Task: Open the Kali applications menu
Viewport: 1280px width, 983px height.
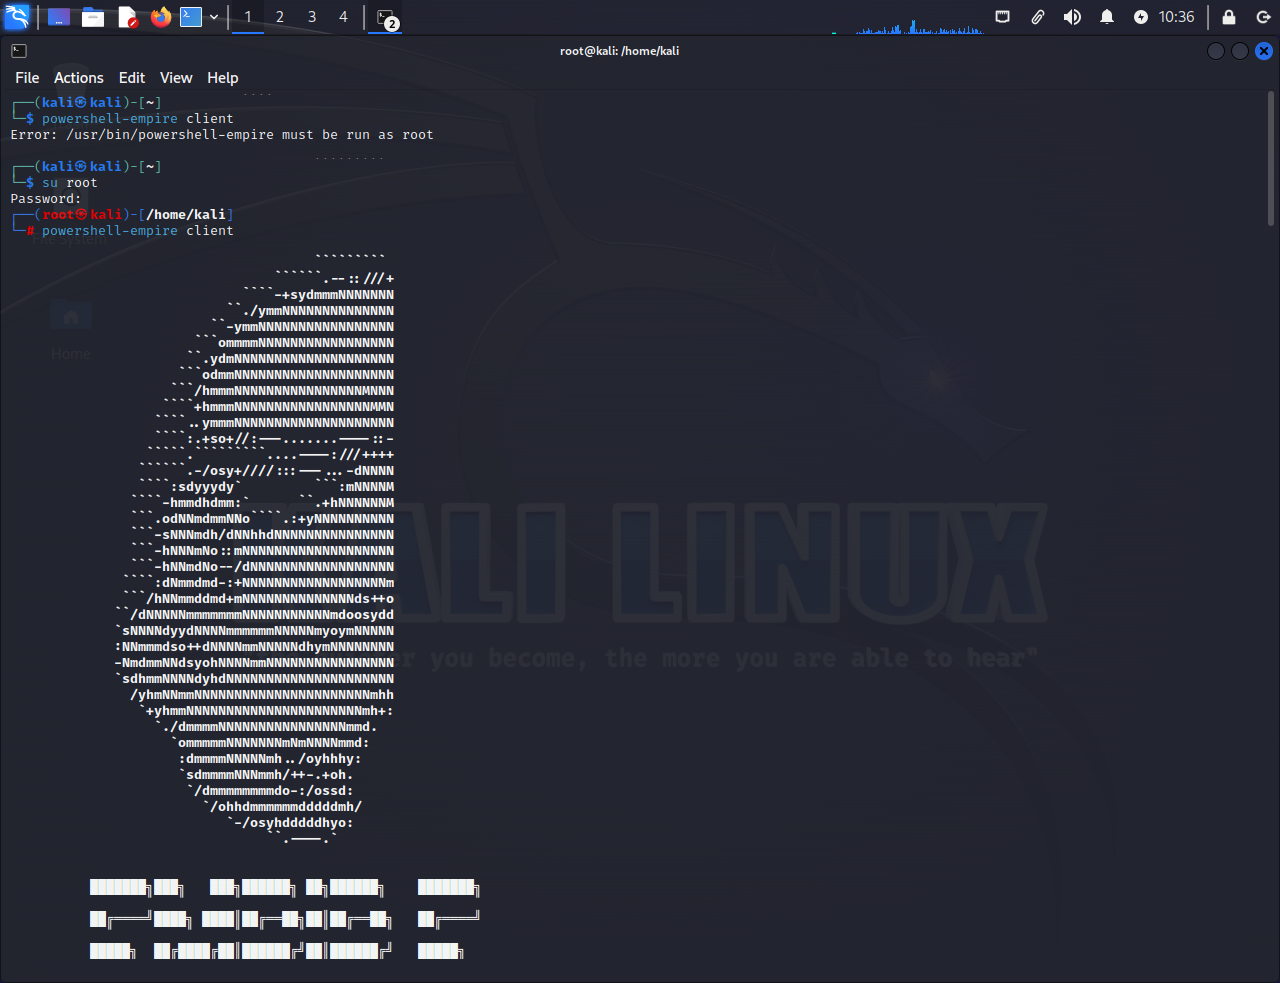Action: click(17, 17)
